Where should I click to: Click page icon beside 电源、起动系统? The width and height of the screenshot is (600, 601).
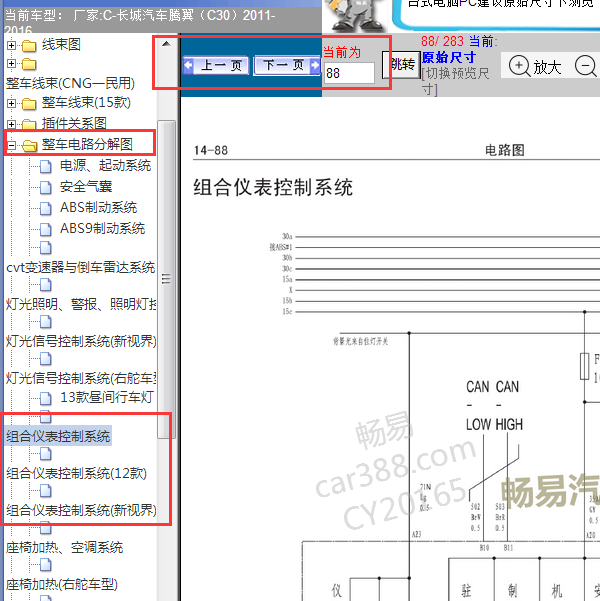point(46,167)
